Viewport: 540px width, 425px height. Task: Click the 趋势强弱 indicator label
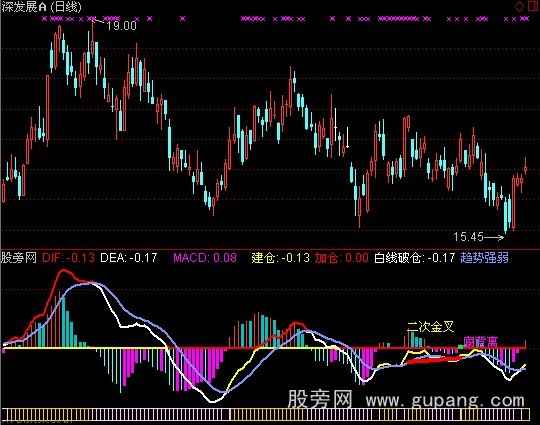(x=485, y=258)
